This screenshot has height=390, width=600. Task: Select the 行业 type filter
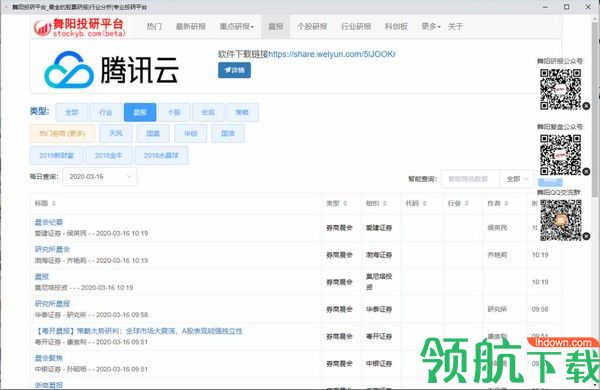[106, 112]
